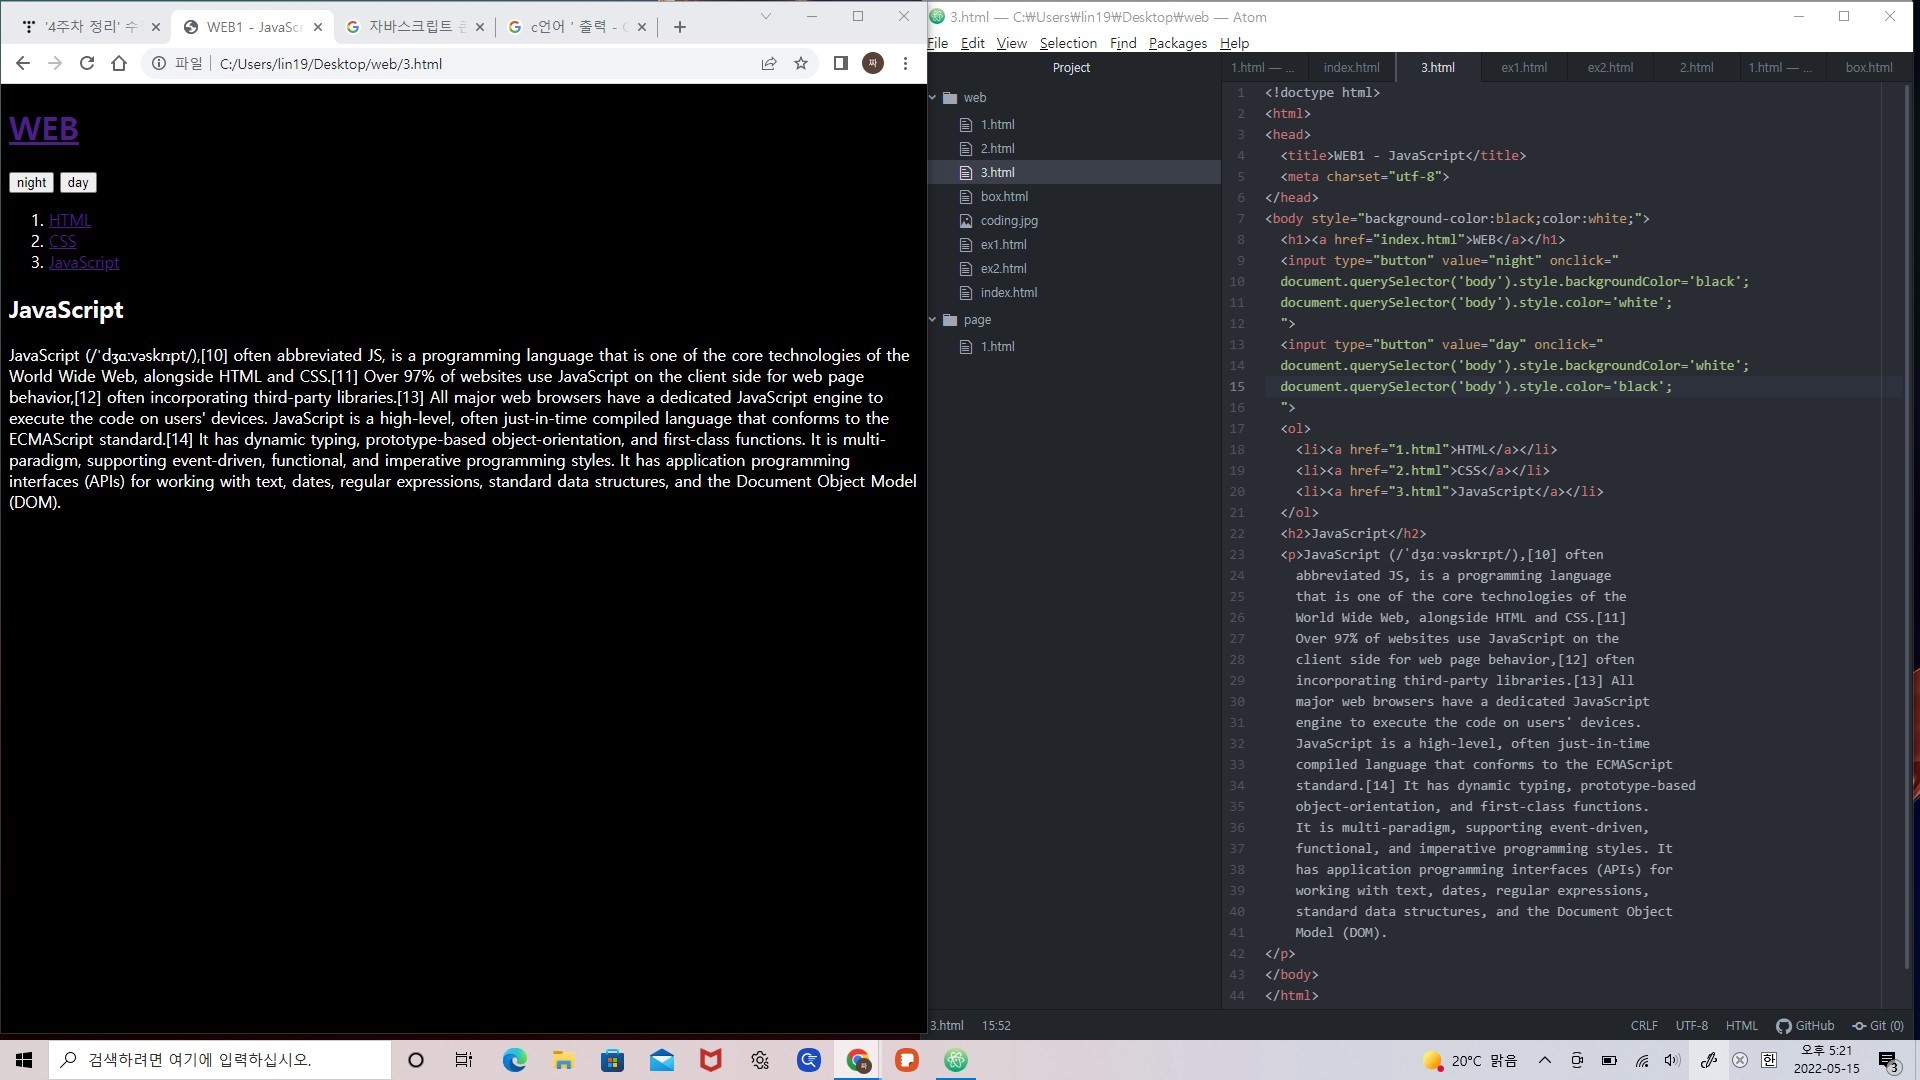Open Git (0) panel in status bar
1920x1080 pixels.
pyautogui.click(x=1878, y=1025)
